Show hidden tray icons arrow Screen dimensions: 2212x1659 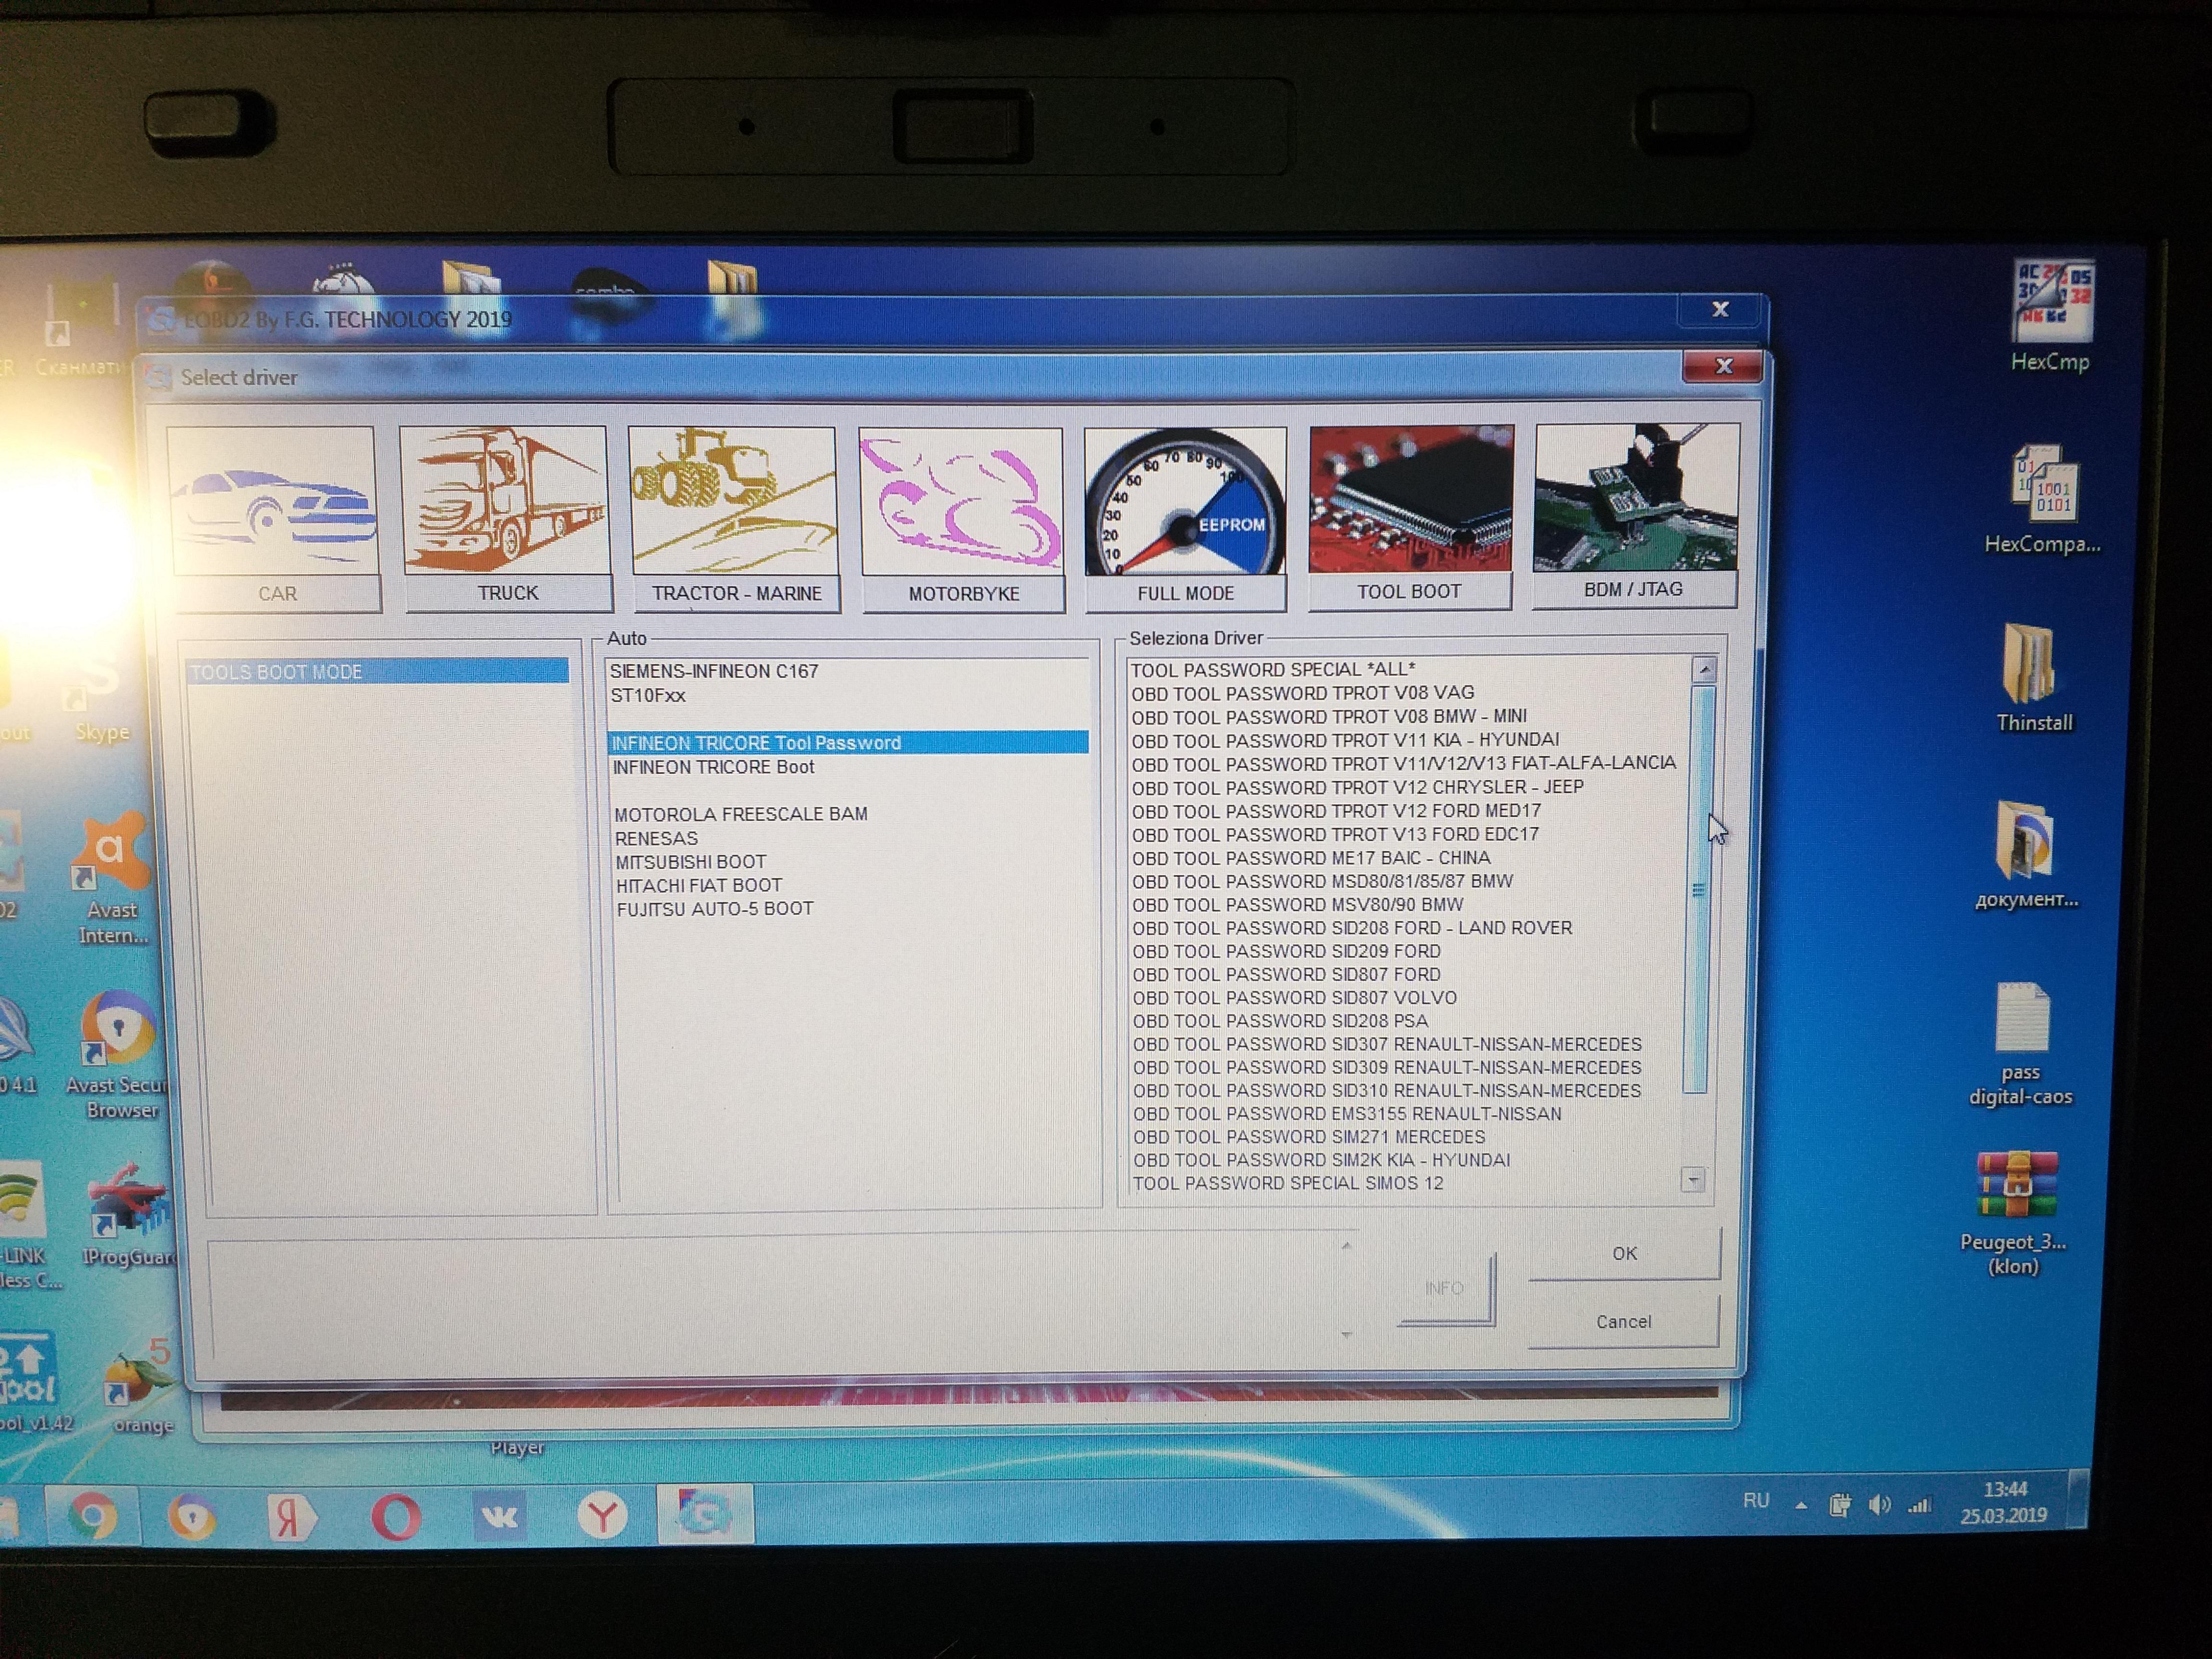[x=1801, y=1504]
